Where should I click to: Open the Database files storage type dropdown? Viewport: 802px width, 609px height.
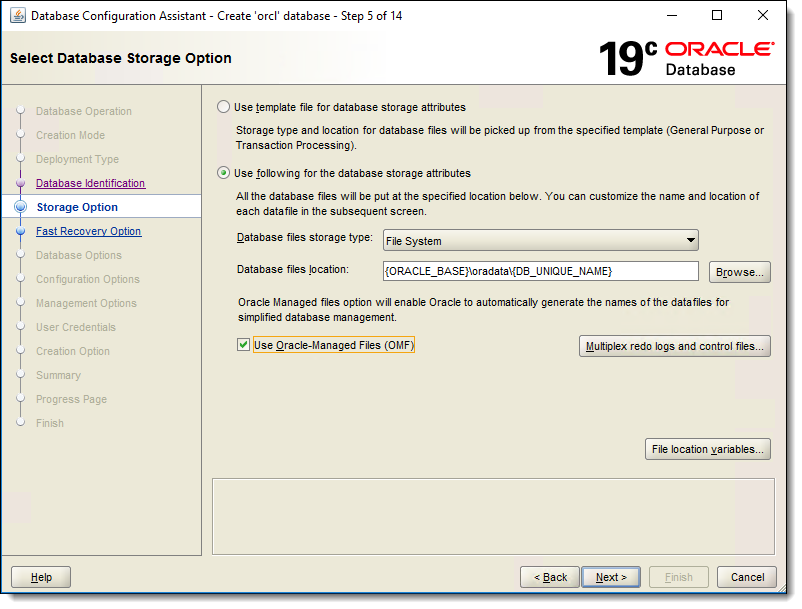[x=541, y=240]
